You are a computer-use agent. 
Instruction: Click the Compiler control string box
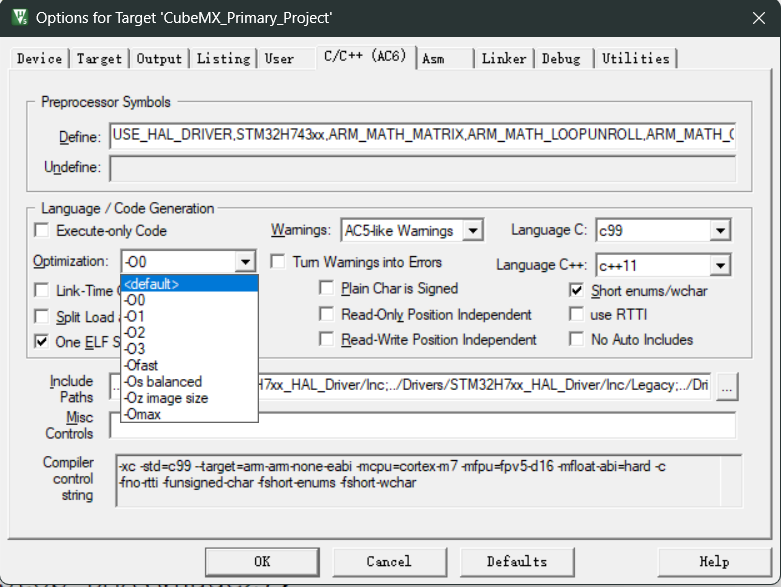click(428, 480)
